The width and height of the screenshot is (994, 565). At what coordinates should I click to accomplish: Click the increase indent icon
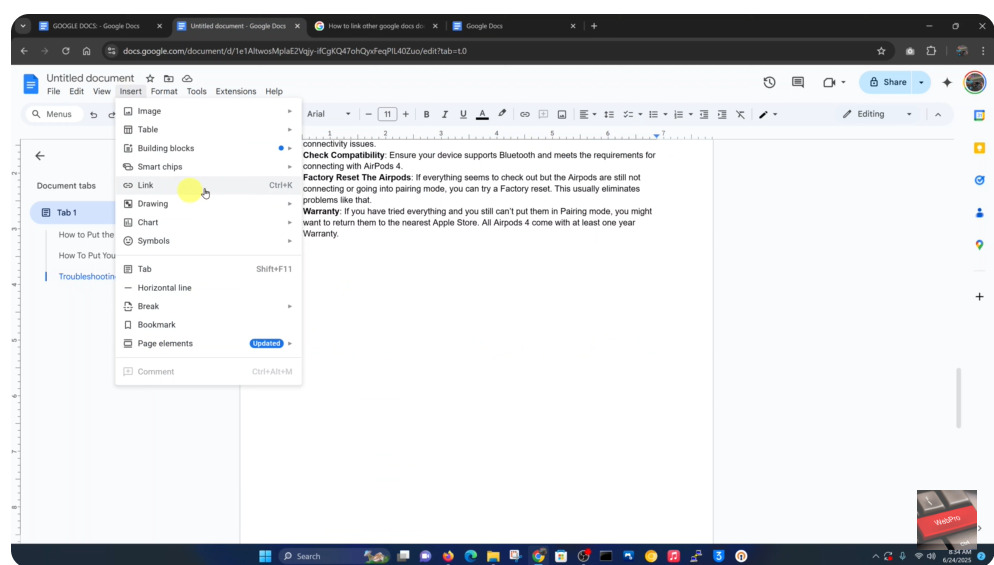pyautogui.click(x=722, y=114)
